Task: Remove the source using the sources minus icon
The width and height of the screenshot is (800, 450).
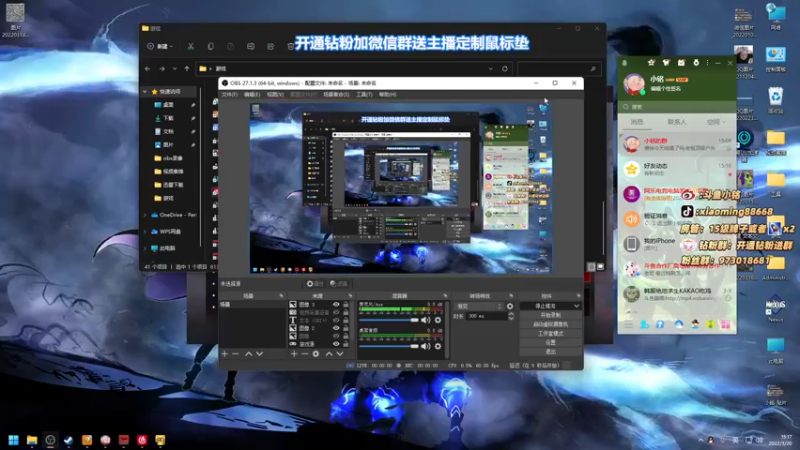Action: (x=305, y=354)
